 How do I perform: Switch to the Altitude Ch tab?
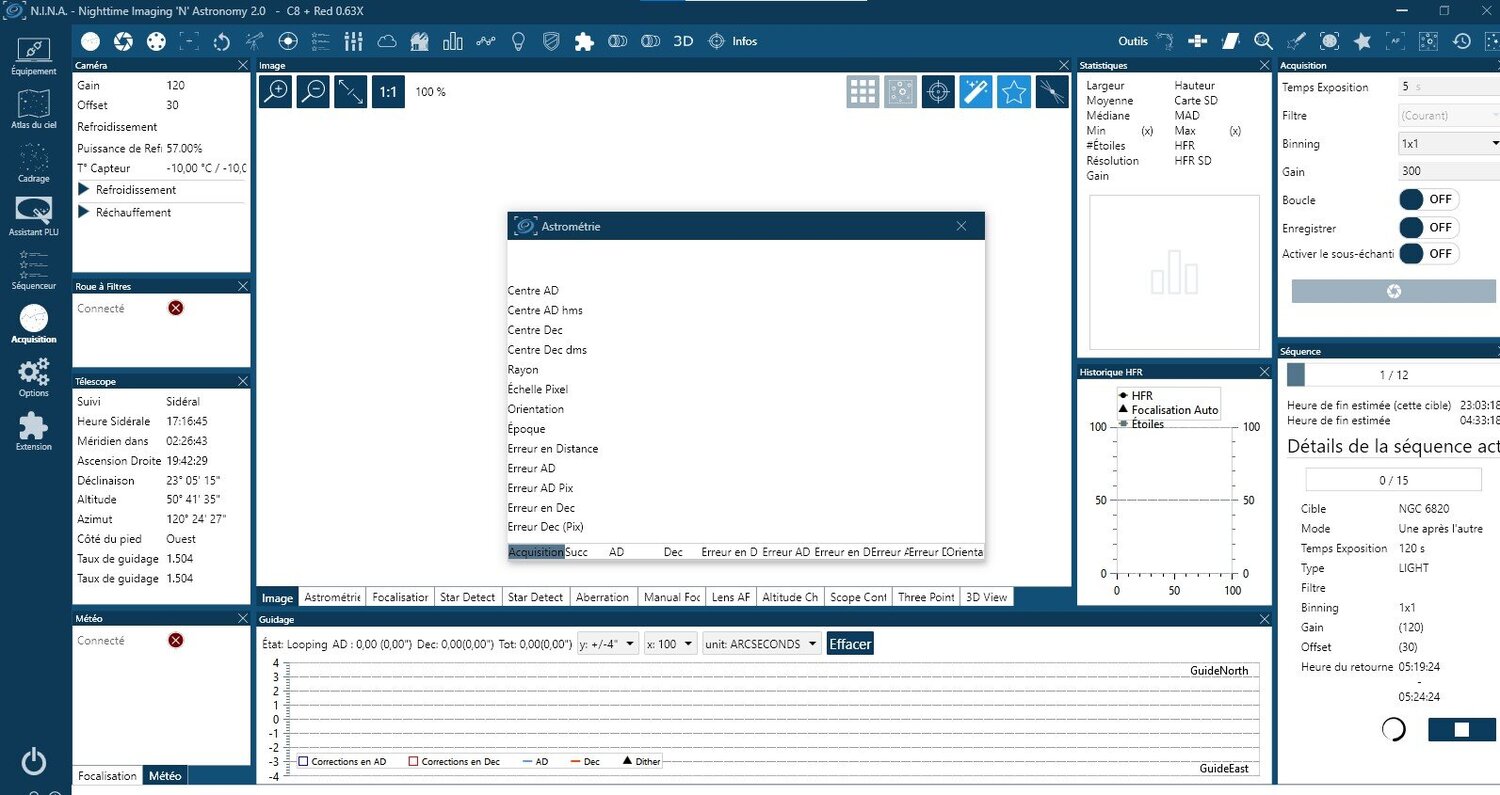pos(790,597)
